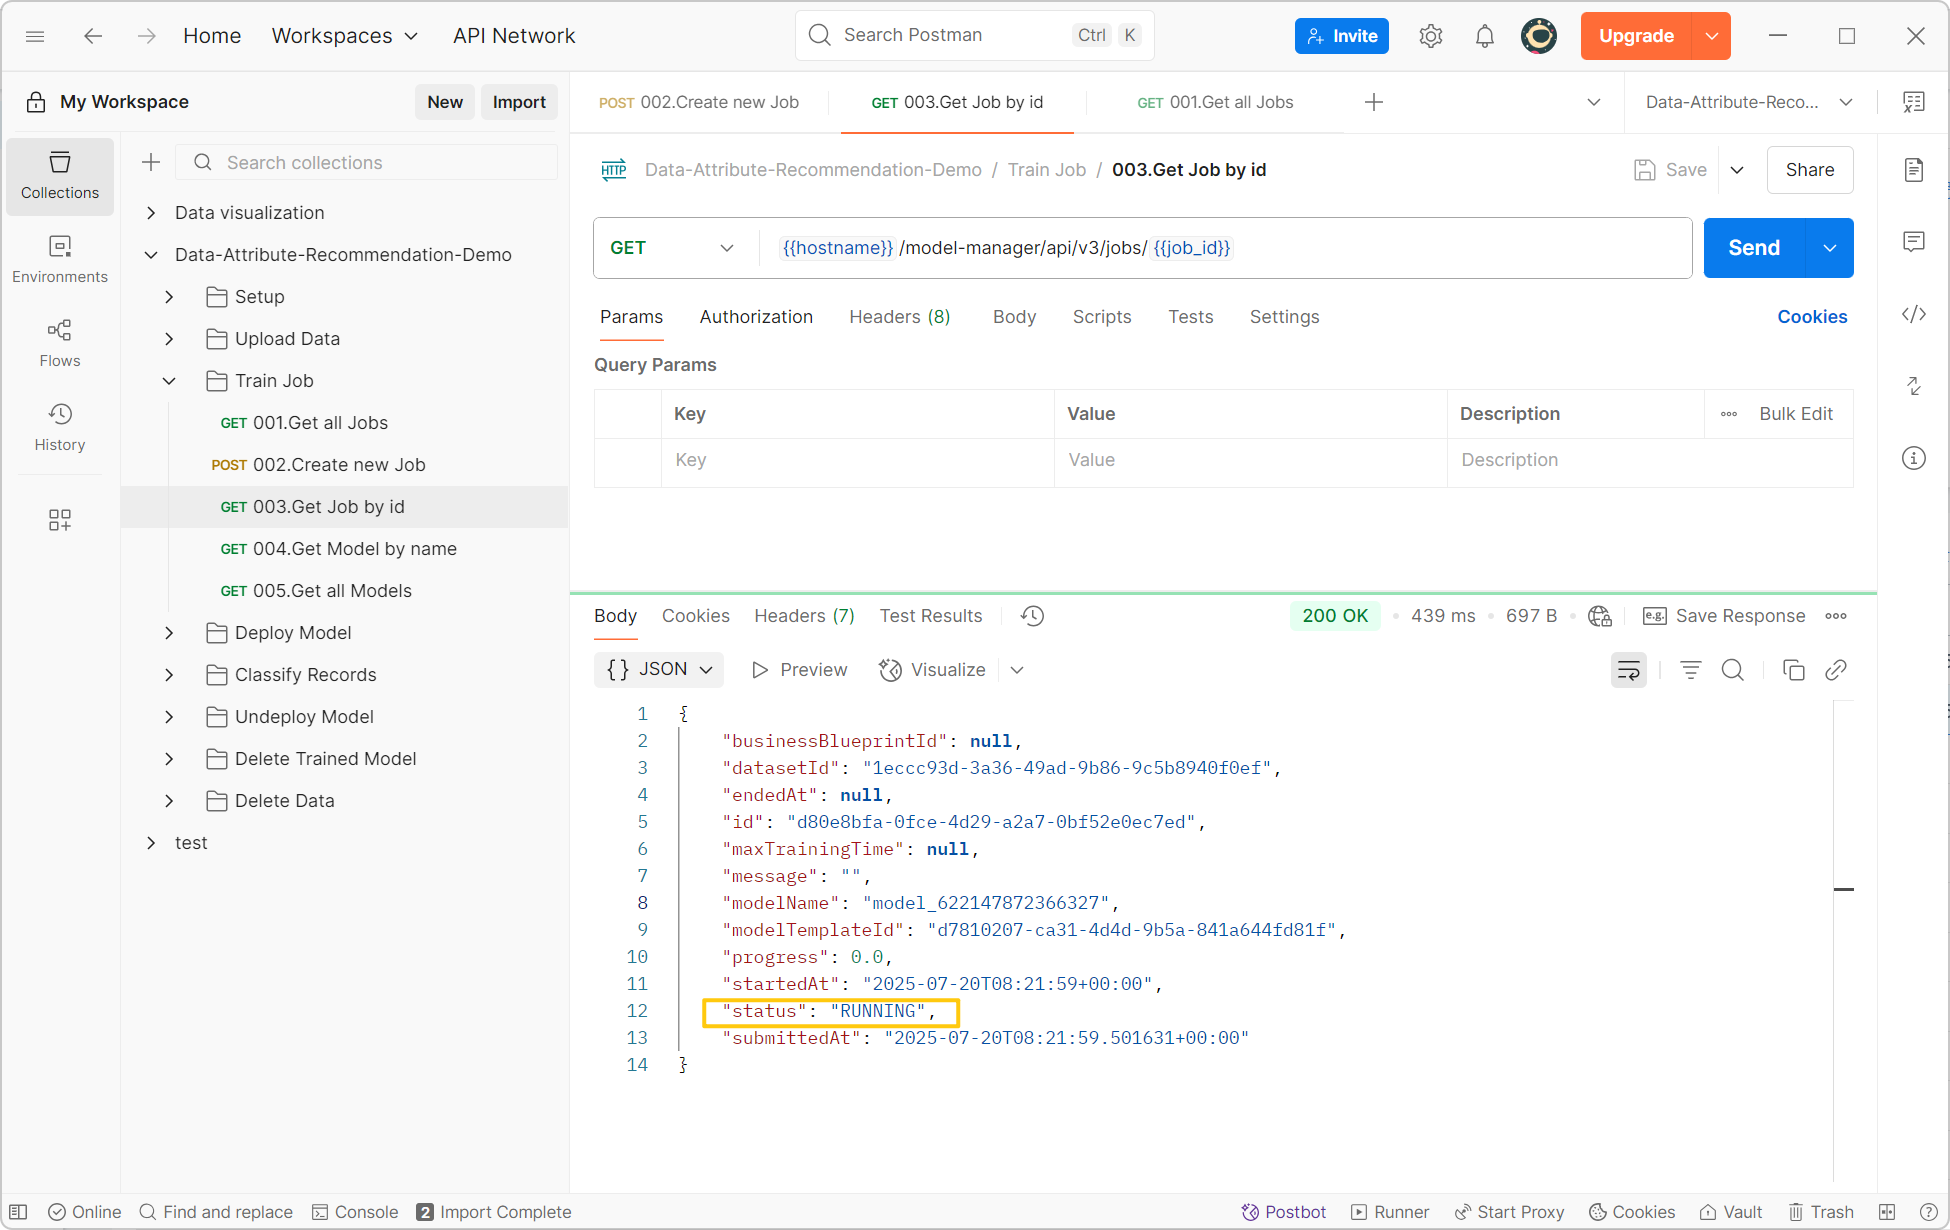Image resolution: width=1950 pixels, height=1230 pixels.
Task: Open the Scripts tab
Action: (1102, 317)
